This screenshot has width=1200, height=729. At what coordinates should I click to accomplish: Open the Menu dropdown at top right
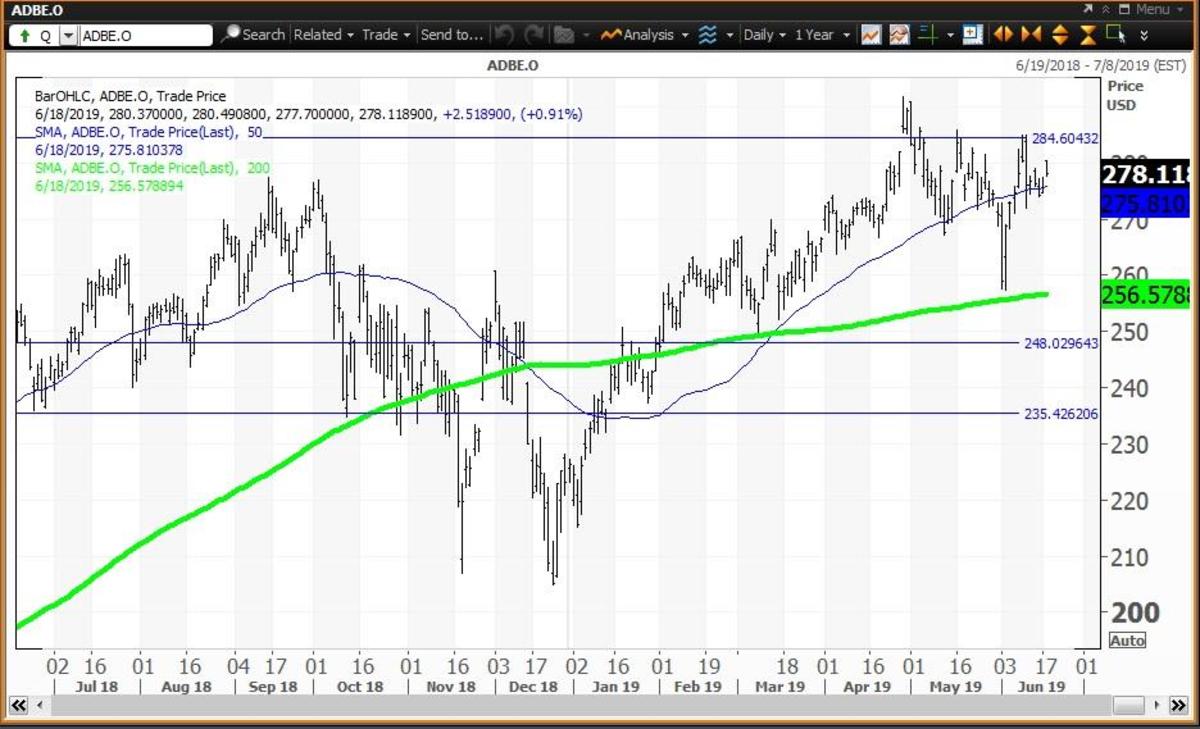click(1153, 9)
